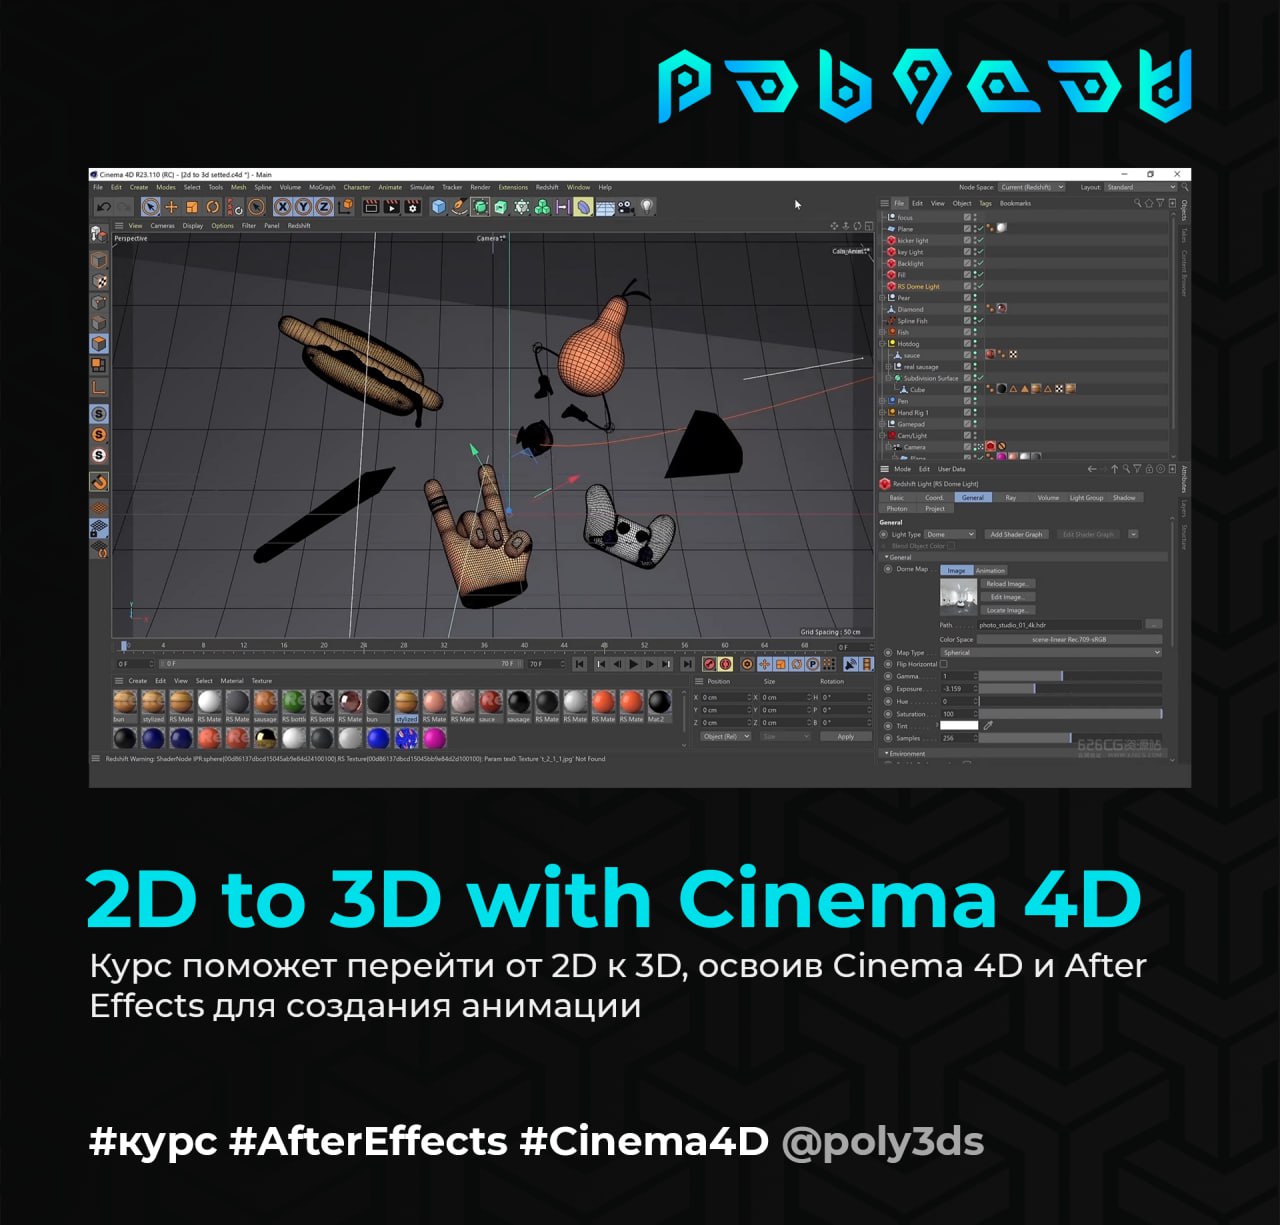Click the Apply coordinates button
The height and width of the screenshot is (1225, 1280).
click(x=846, y=736)
